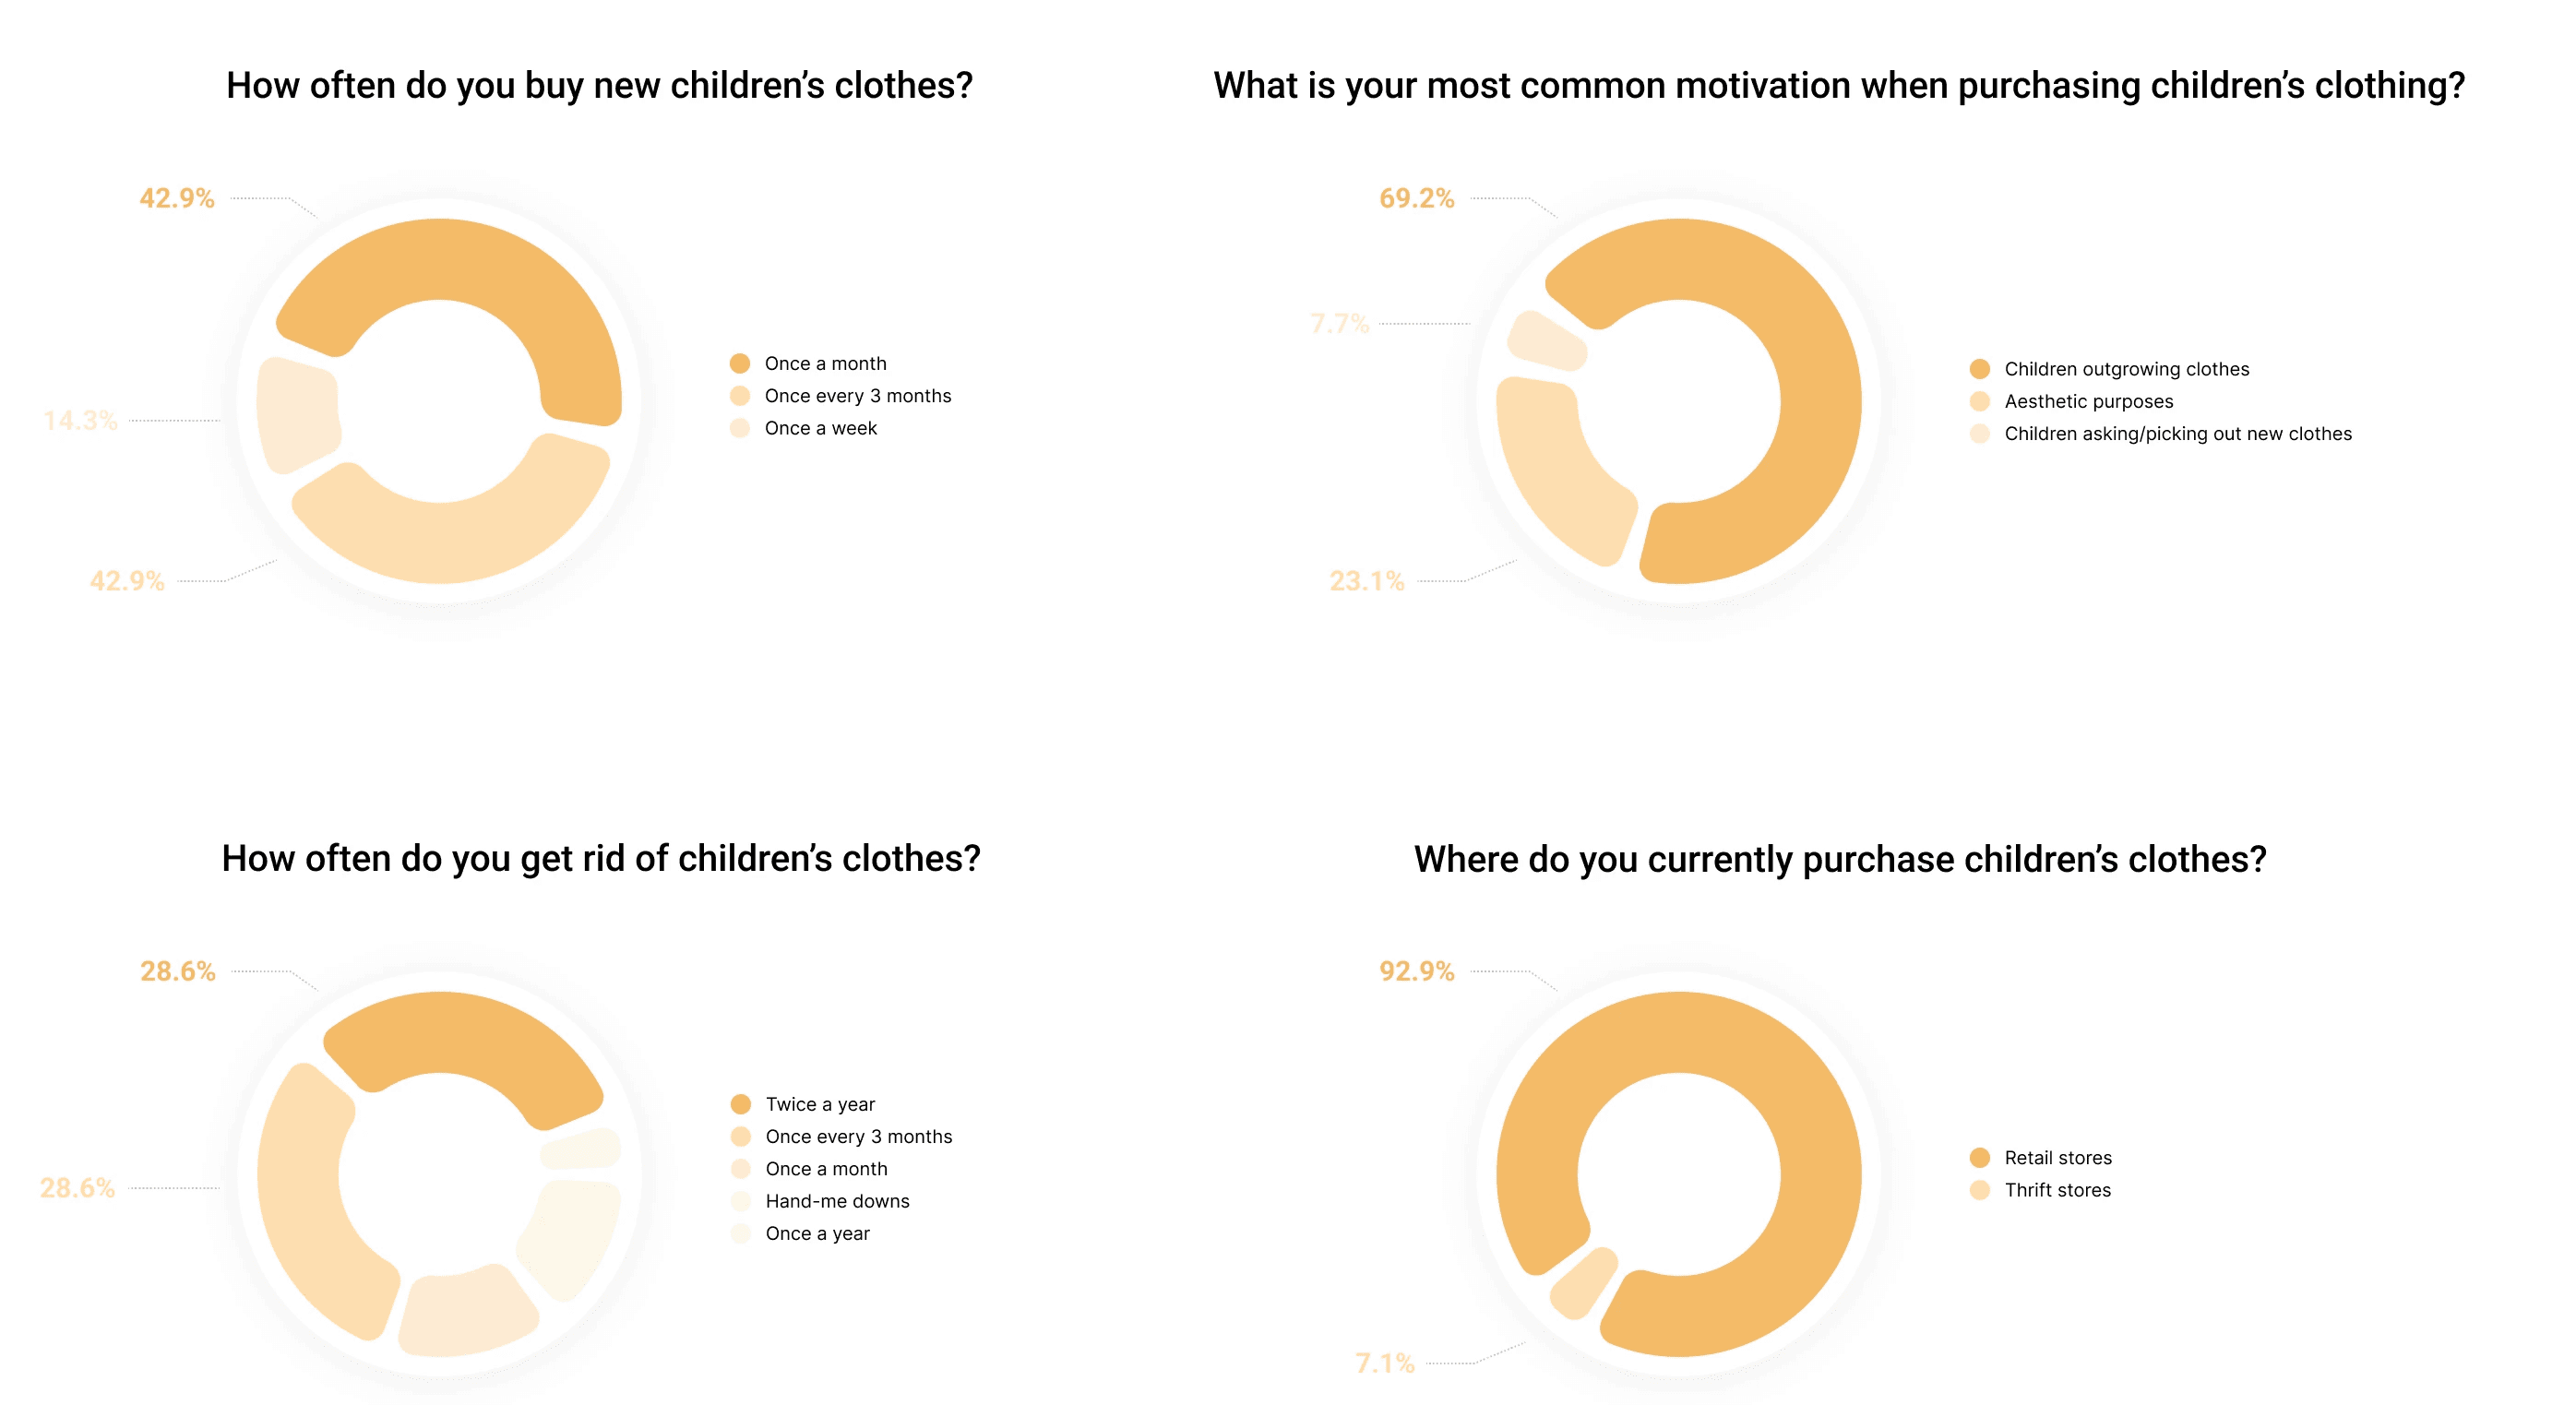Click the 'Aesthetic purposes' legend dot
Screen dimensions: 2576x1405
(x=1979, y=401)
